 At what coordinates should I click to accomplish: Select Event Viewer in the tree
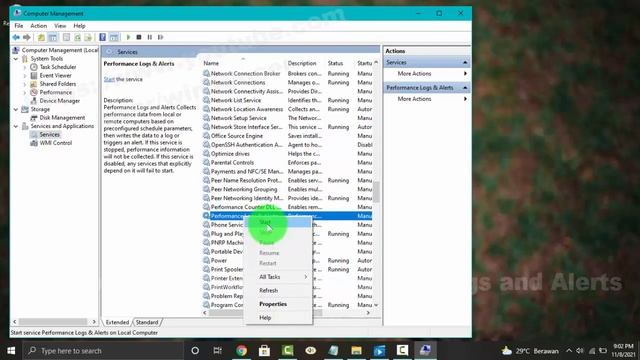tap(55, 76)
